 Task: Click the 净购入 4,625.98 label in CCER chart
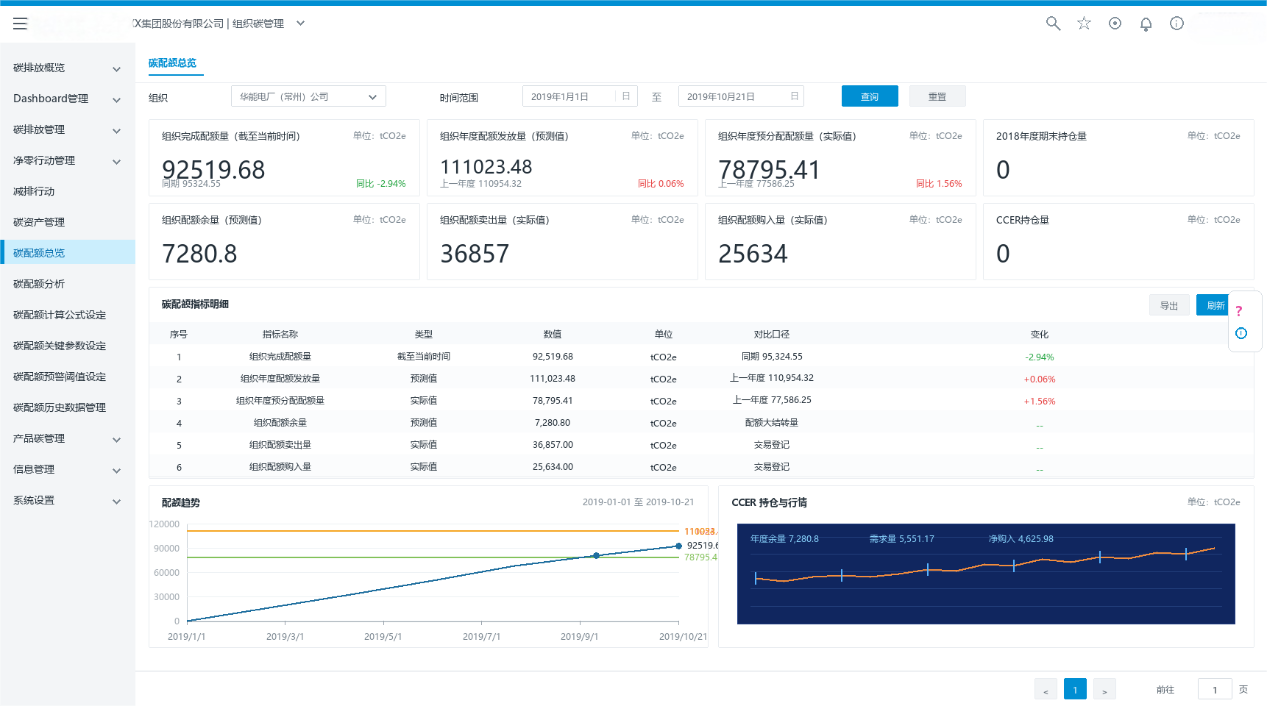click(1020, 538)
